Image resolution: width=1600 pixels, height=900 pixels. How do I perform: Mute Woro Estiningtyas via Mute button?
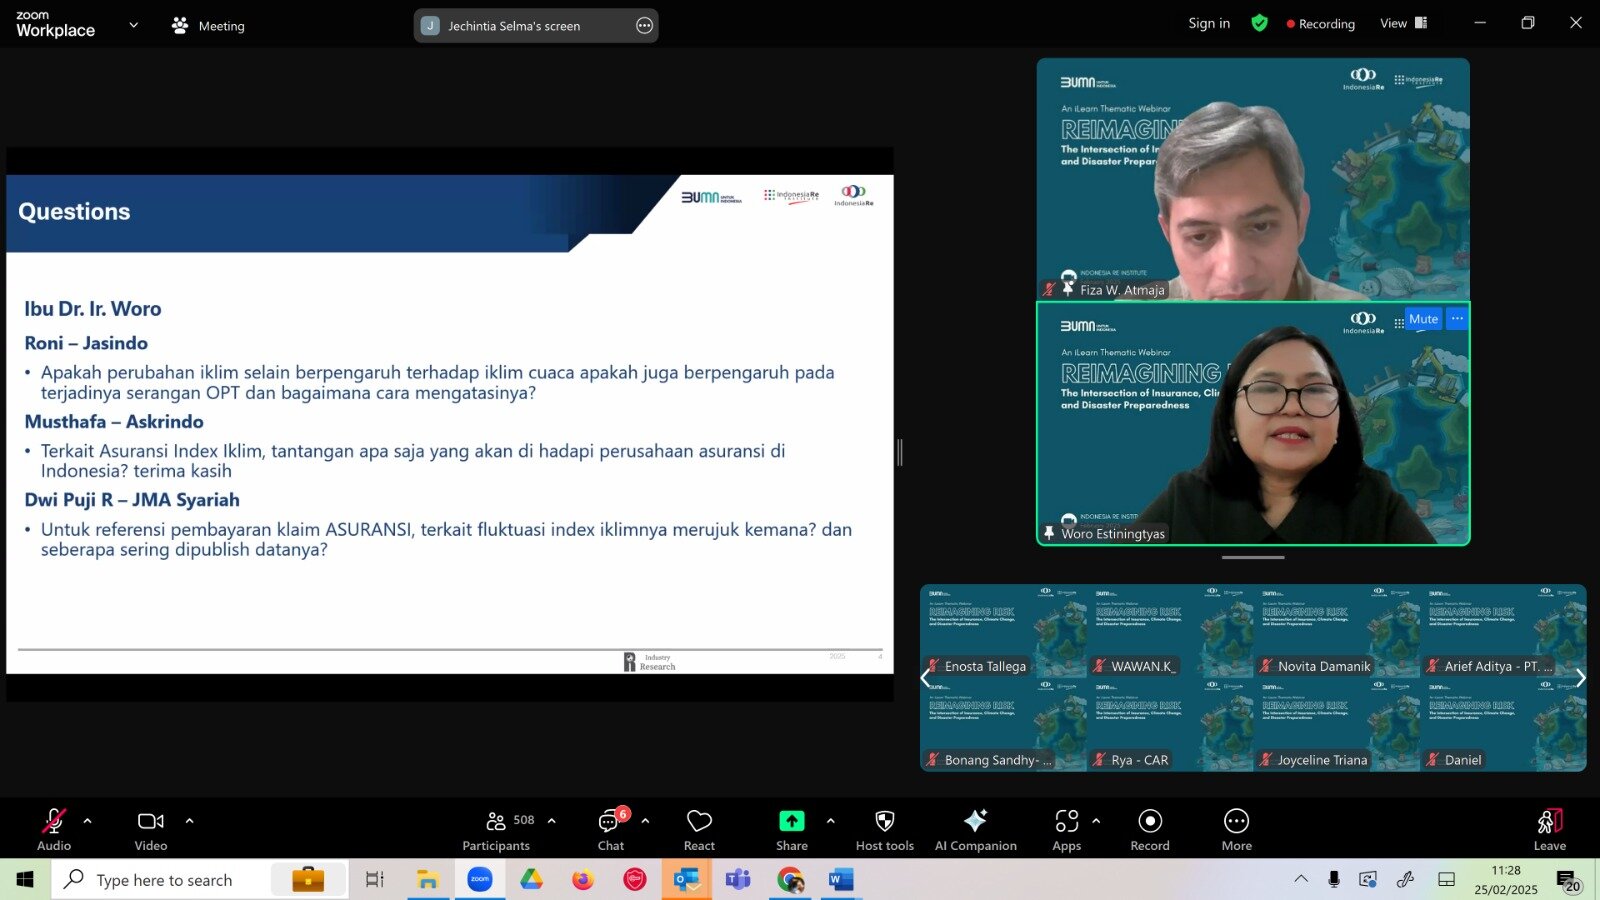[1423, 319]
